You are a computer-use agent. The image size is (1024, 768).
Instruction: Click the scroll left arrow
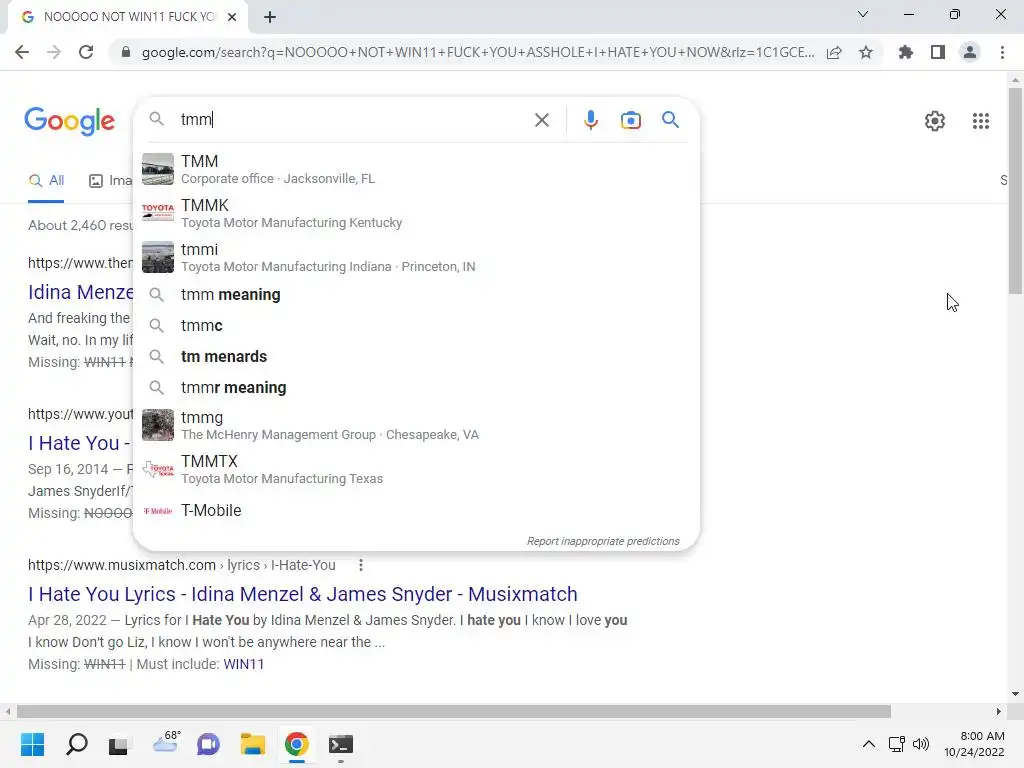click(8, 711)
